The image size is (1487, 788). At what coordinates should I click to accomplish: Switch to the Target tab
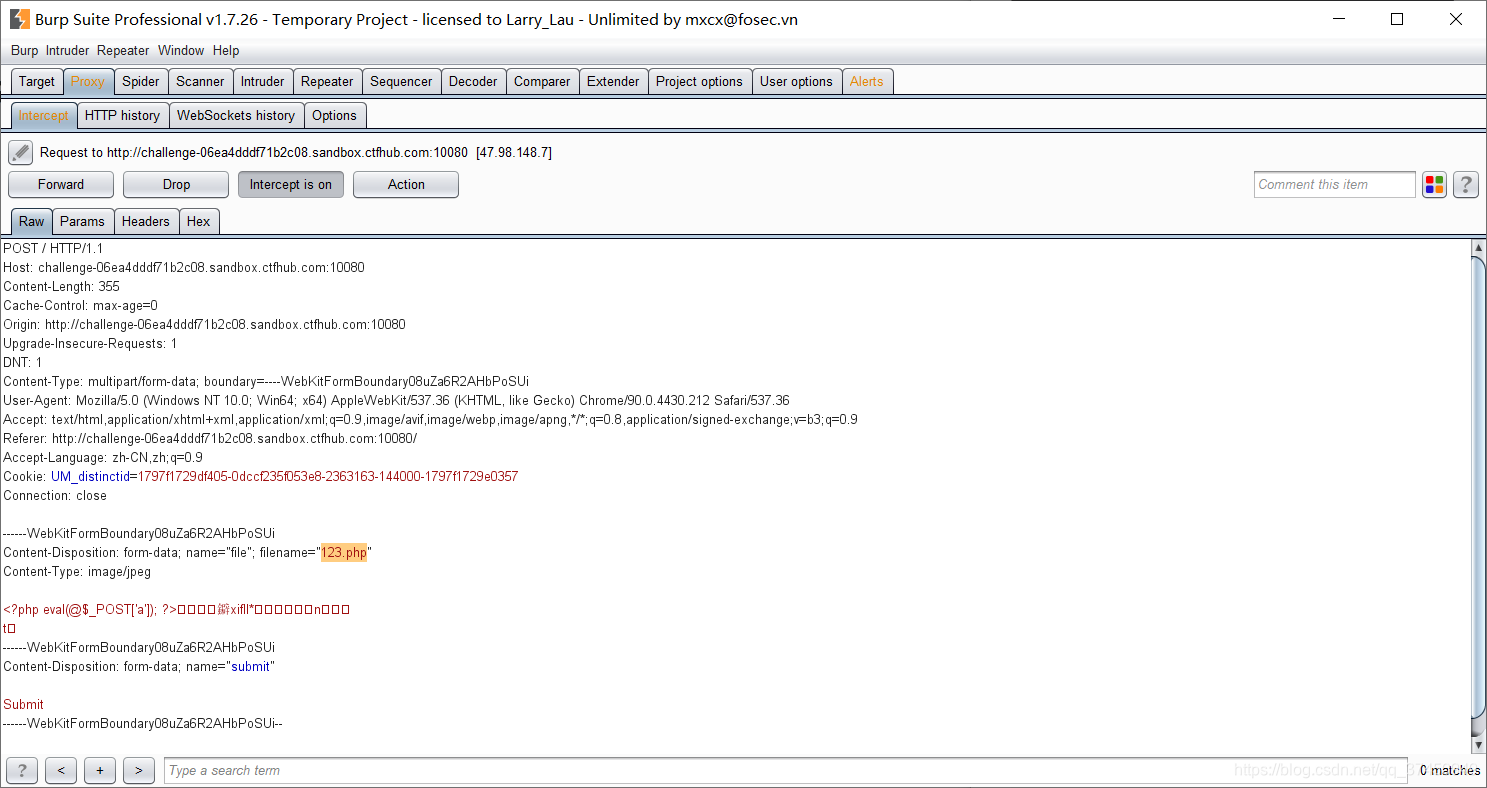[37, 81]
